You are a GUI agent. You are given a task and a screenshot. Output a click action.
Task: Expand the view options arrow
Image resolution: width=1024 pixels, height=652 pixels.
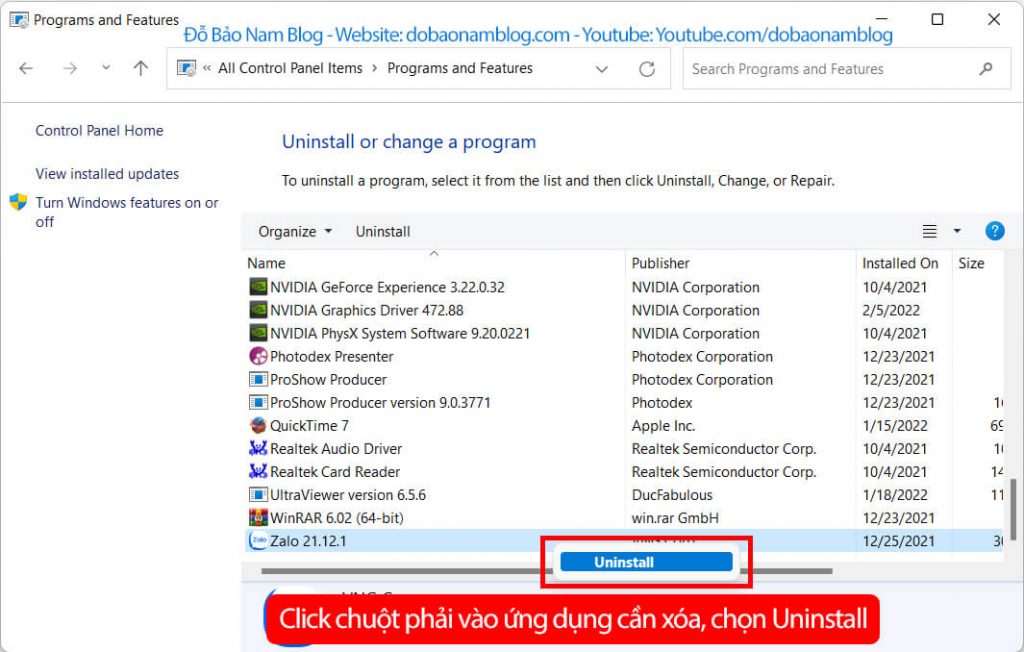pyautogui.click(x=957, y=231)
